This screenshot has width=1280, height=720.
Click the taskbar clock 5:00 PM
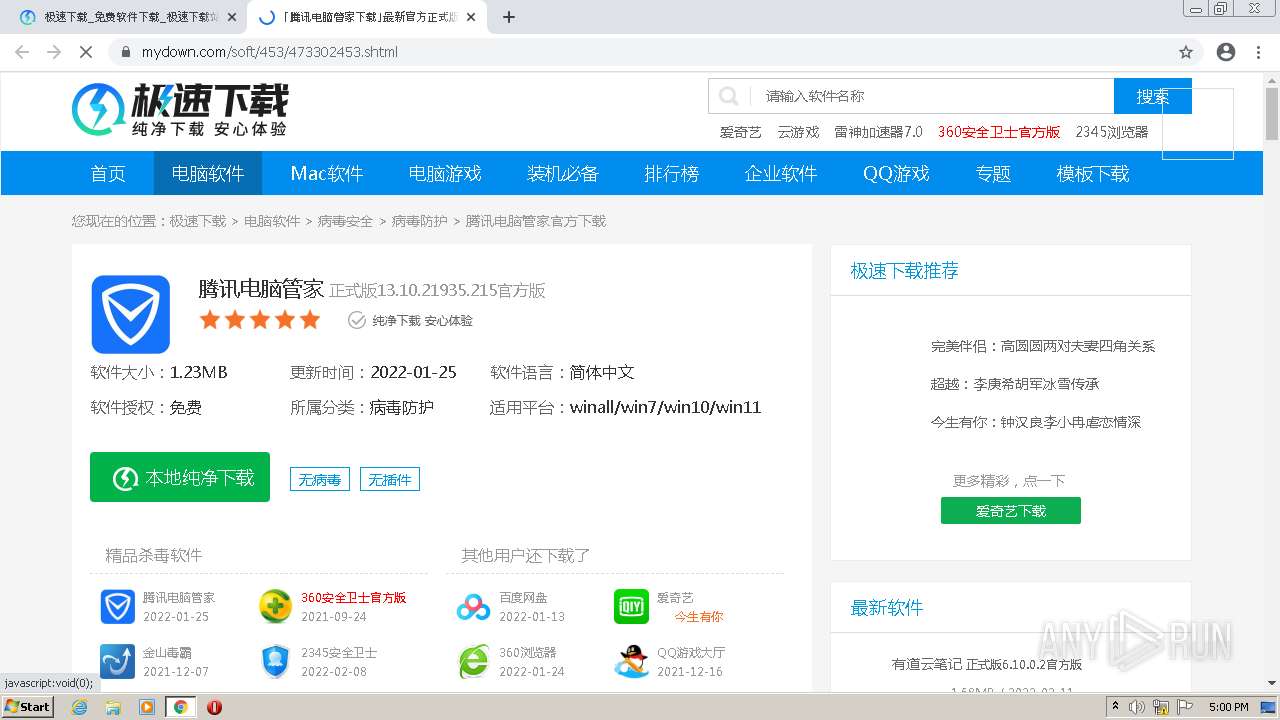click(1228, 707)
